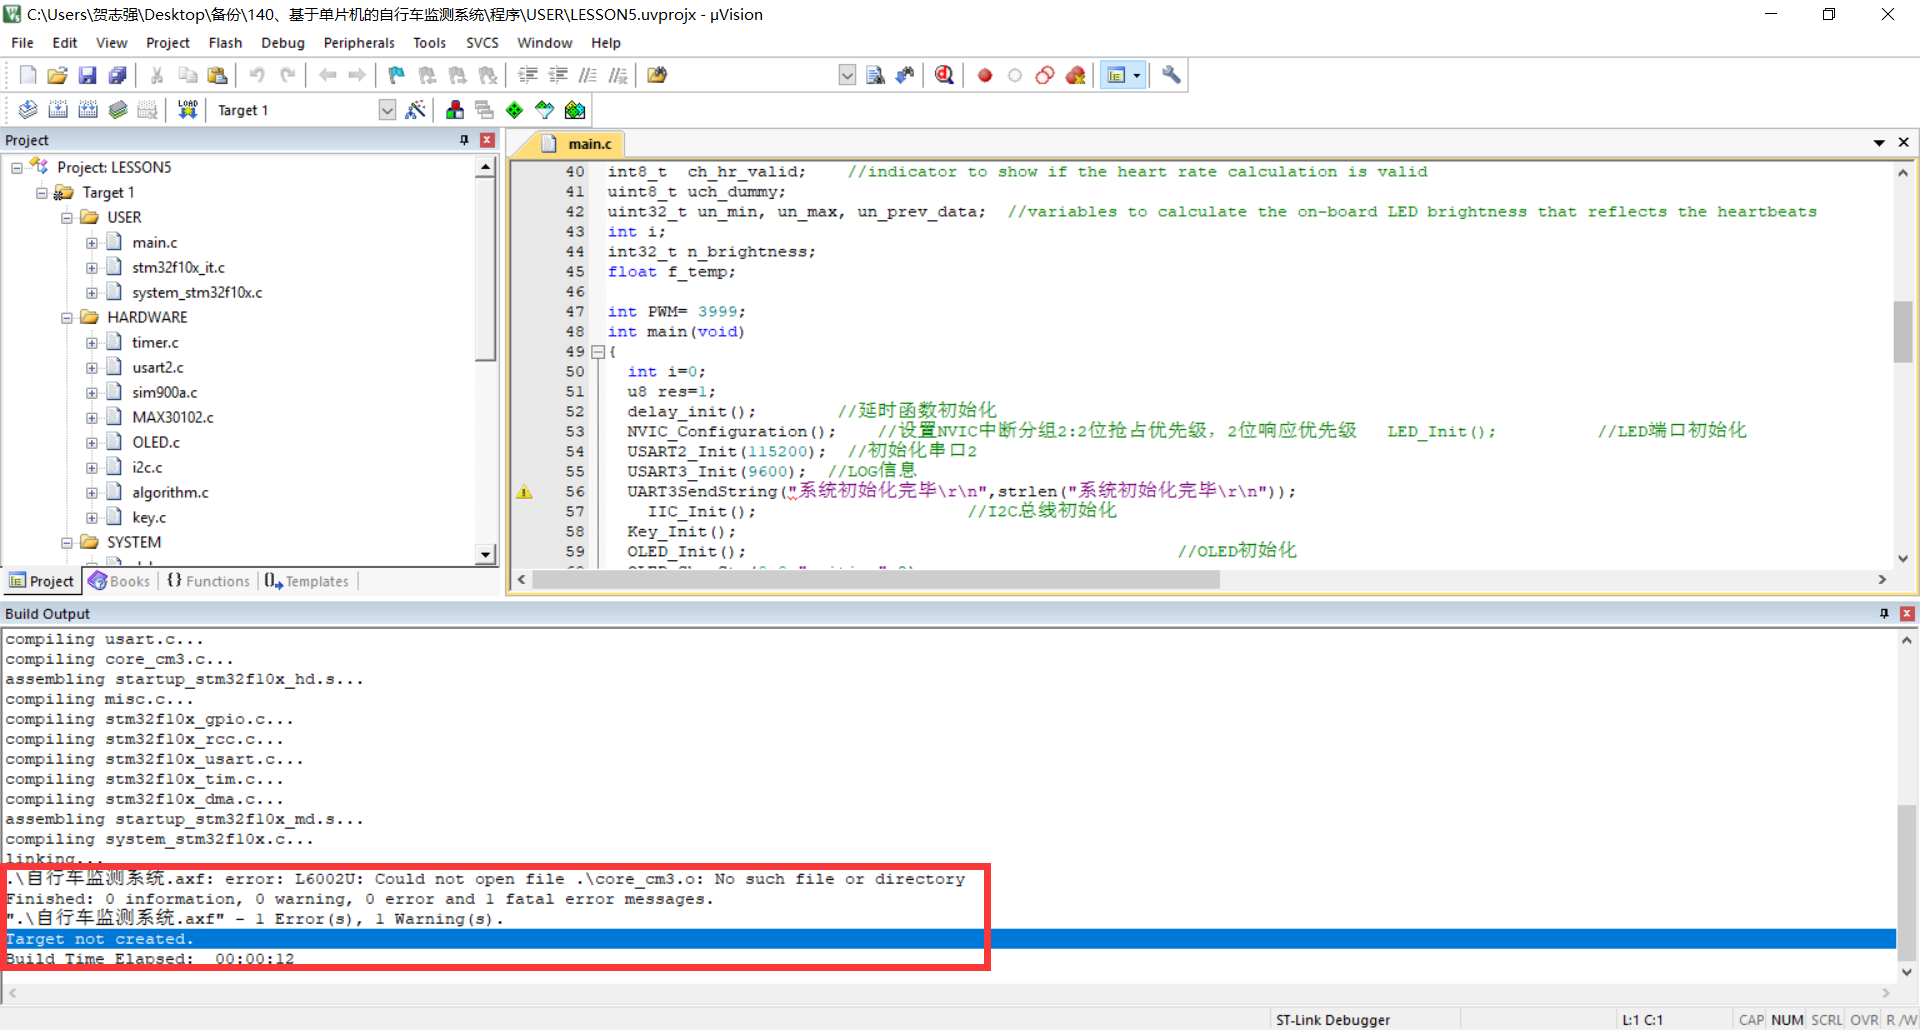This screenshot has width=1920, height=1030.
Task: Switch to the Books tab
Action: tap(120, 581)
